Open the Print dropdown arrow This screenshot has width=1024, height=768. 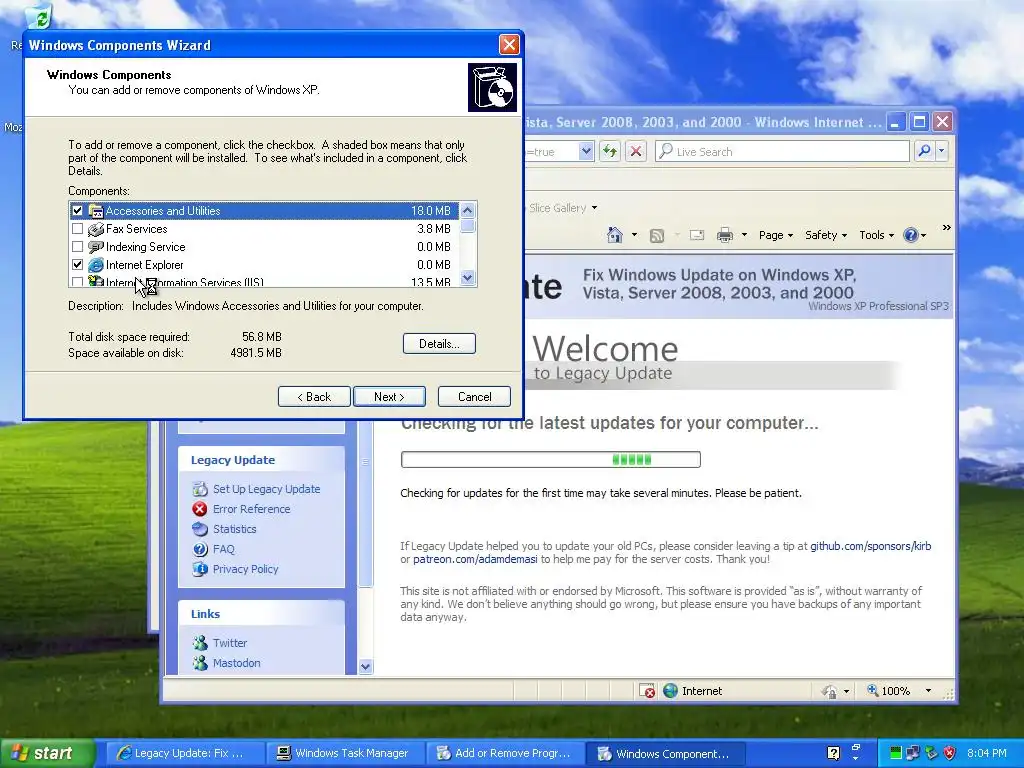[x=744, y=235]
